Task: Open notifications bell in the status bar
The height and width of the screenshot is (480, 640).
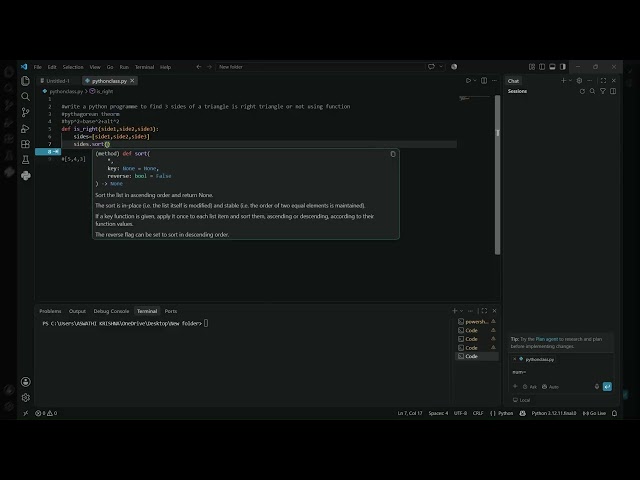Action: [614, 413]
